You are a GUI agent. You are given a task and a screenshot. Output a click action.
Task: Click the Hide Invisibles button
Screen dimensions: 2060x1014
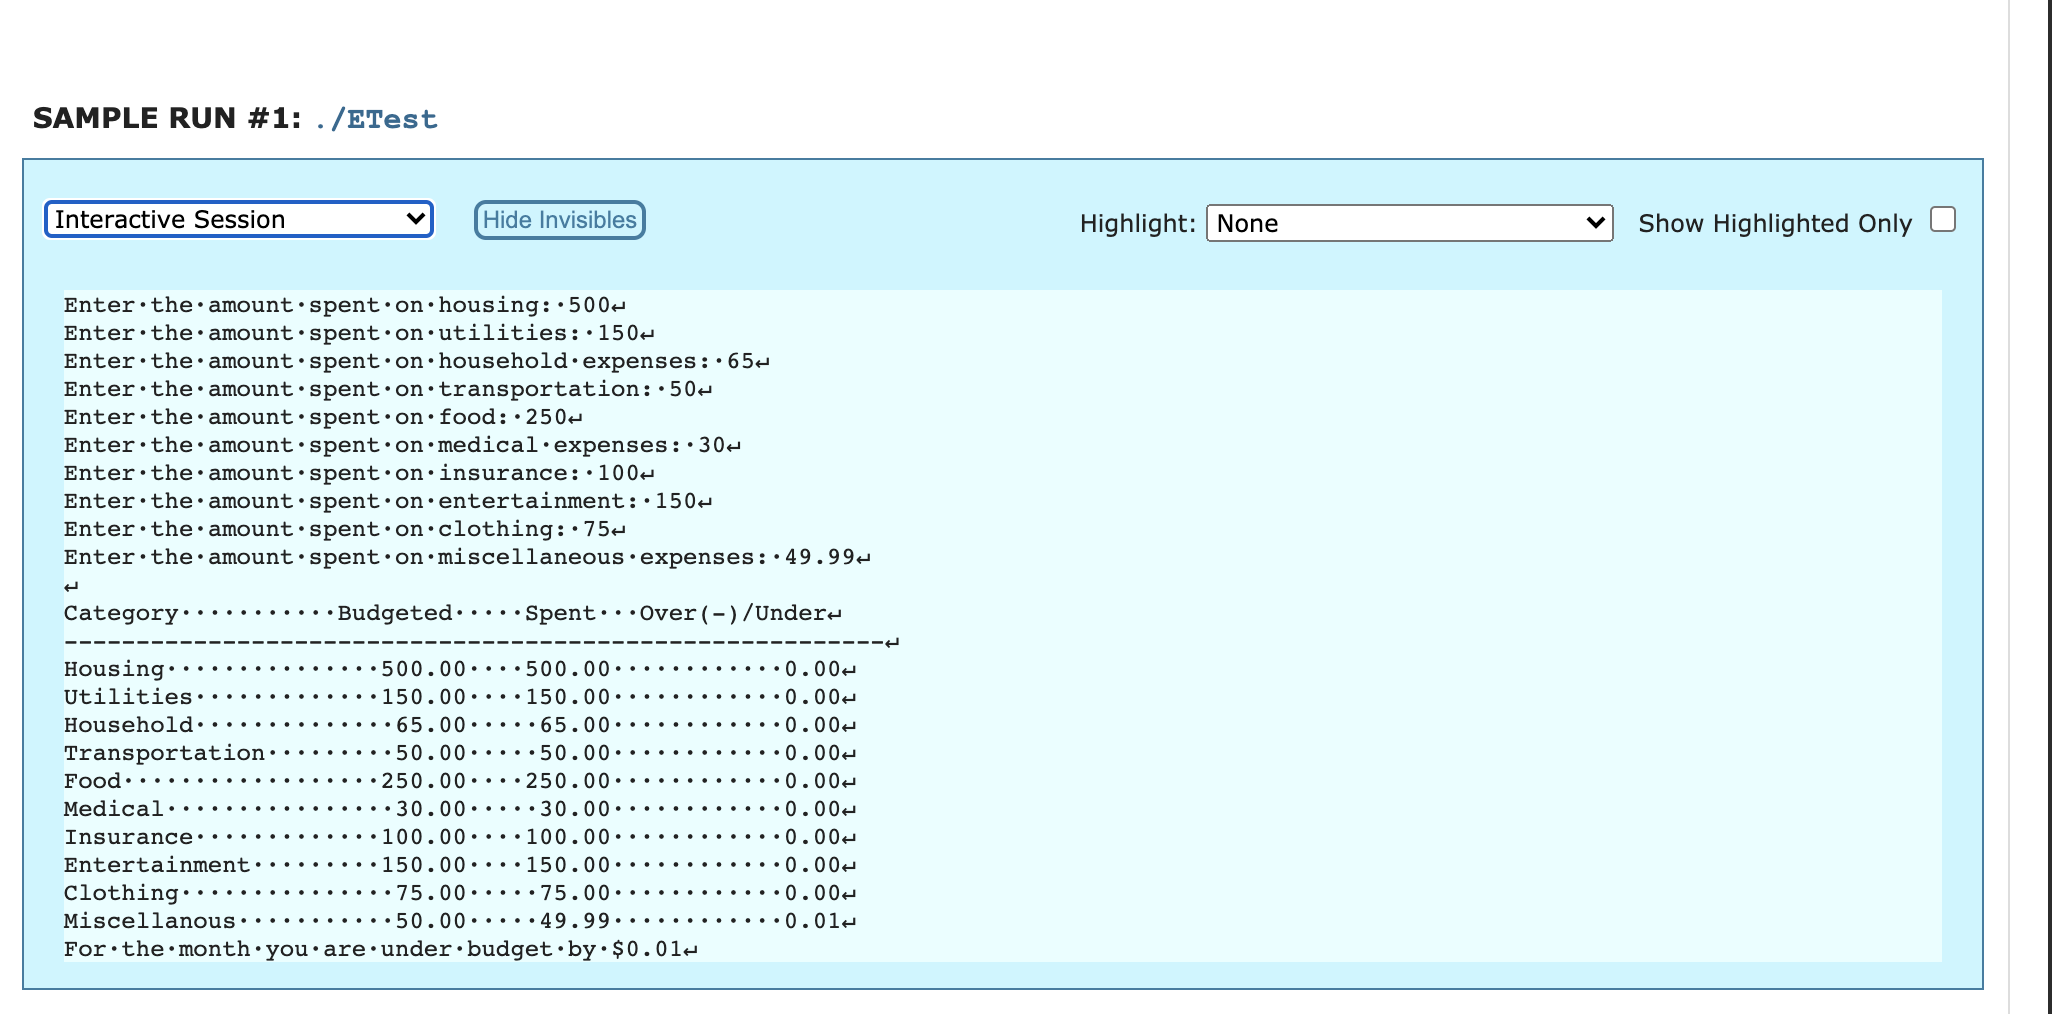559,220
